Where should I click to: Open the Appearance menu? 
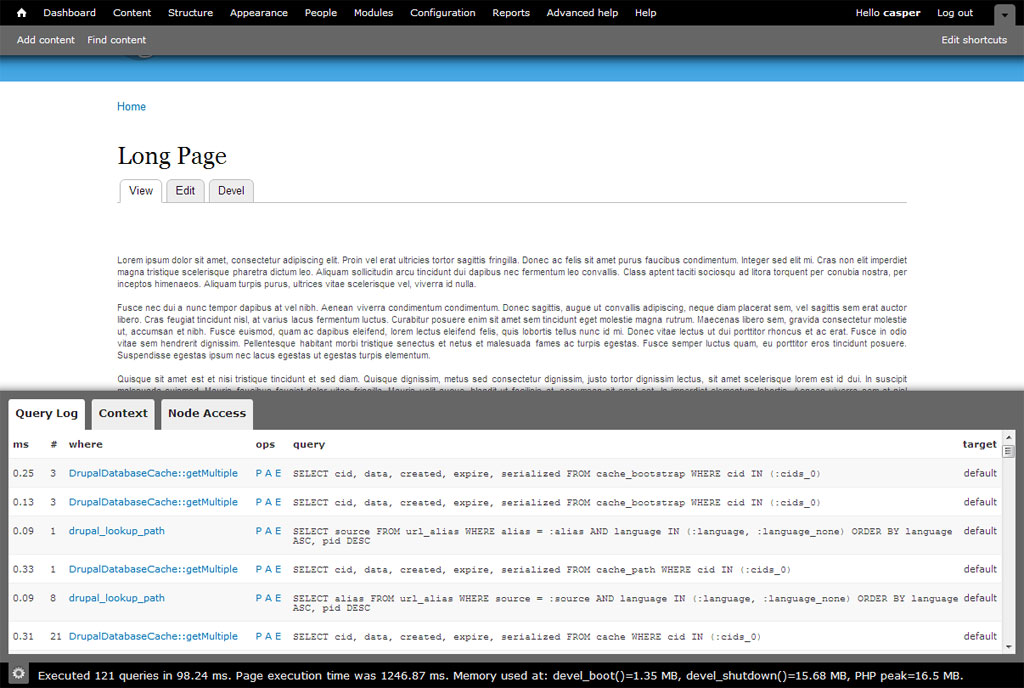tap(259, 12)
